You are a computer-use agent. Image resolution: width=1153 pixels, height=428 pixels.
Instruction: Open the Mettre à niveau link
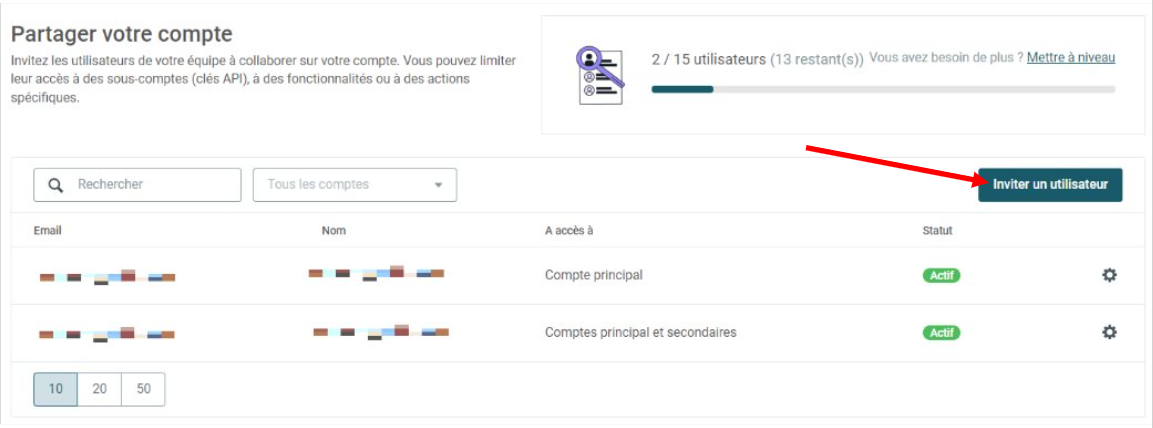1071,57
